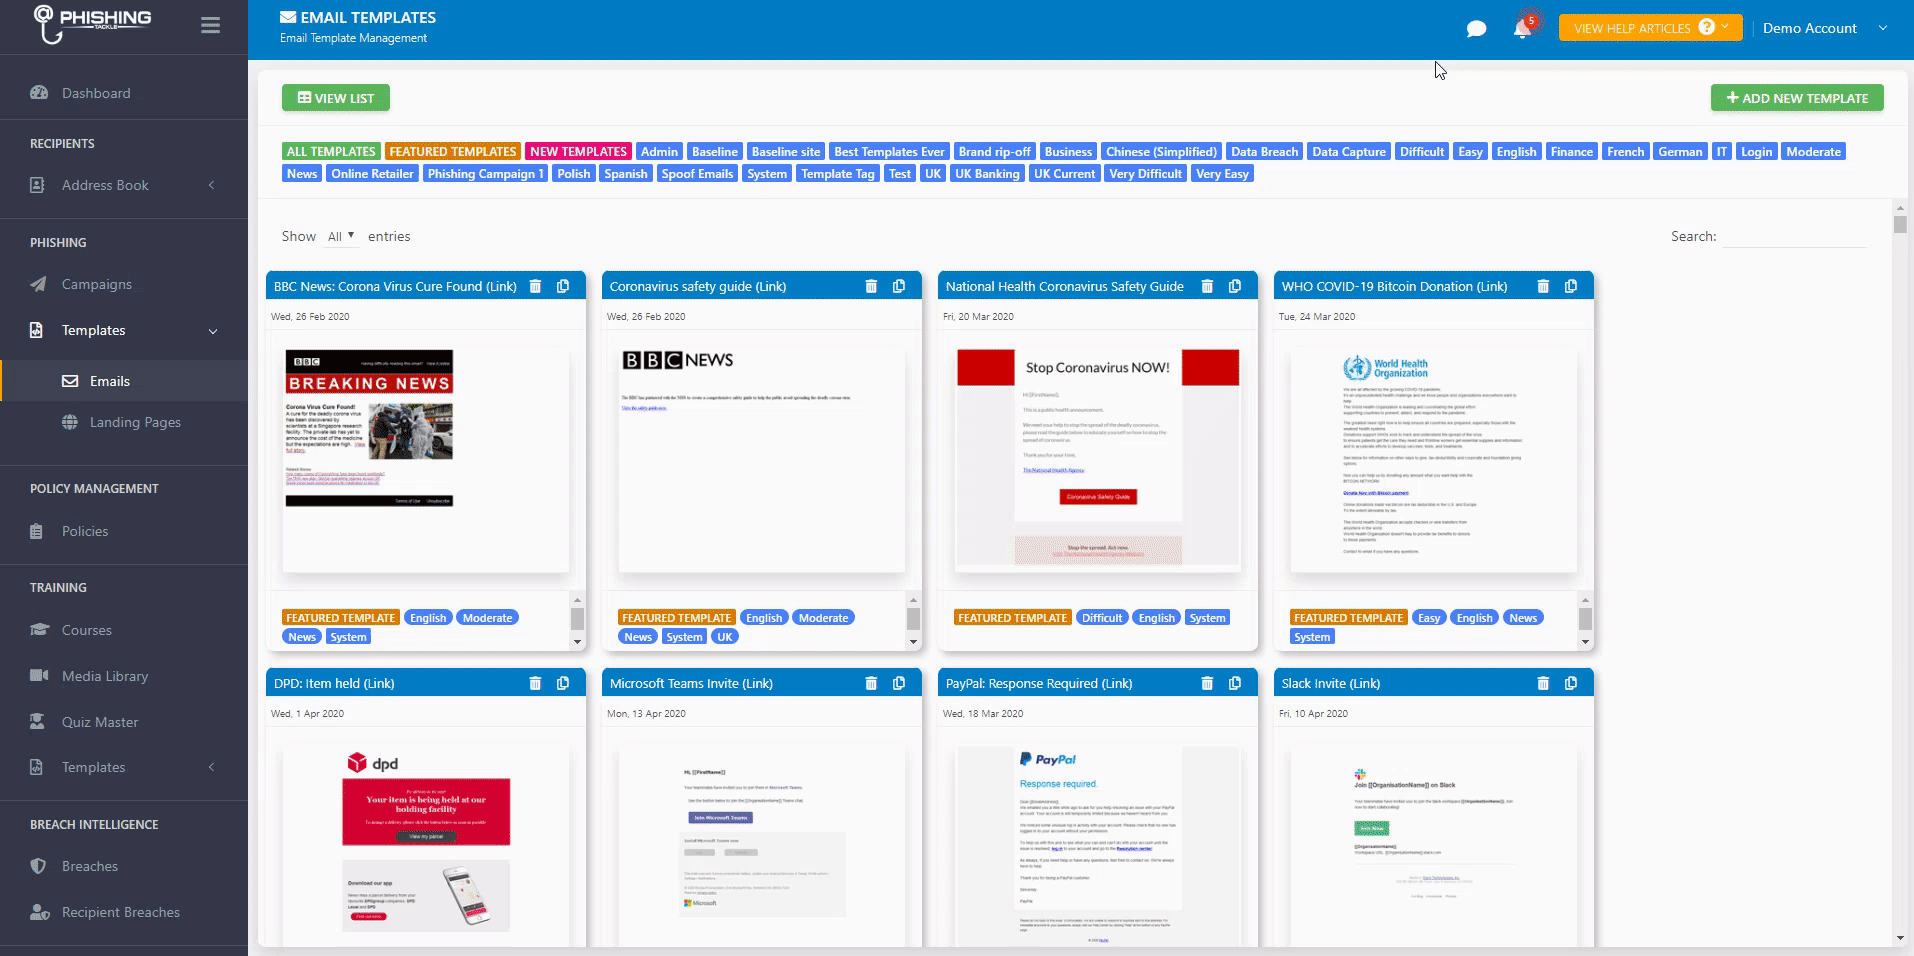Viewport: 1914px width, 956px height.
Task: Duplicate WHO COVID-19 Bitcoin Donation template
Action: tap(1571, 286)
